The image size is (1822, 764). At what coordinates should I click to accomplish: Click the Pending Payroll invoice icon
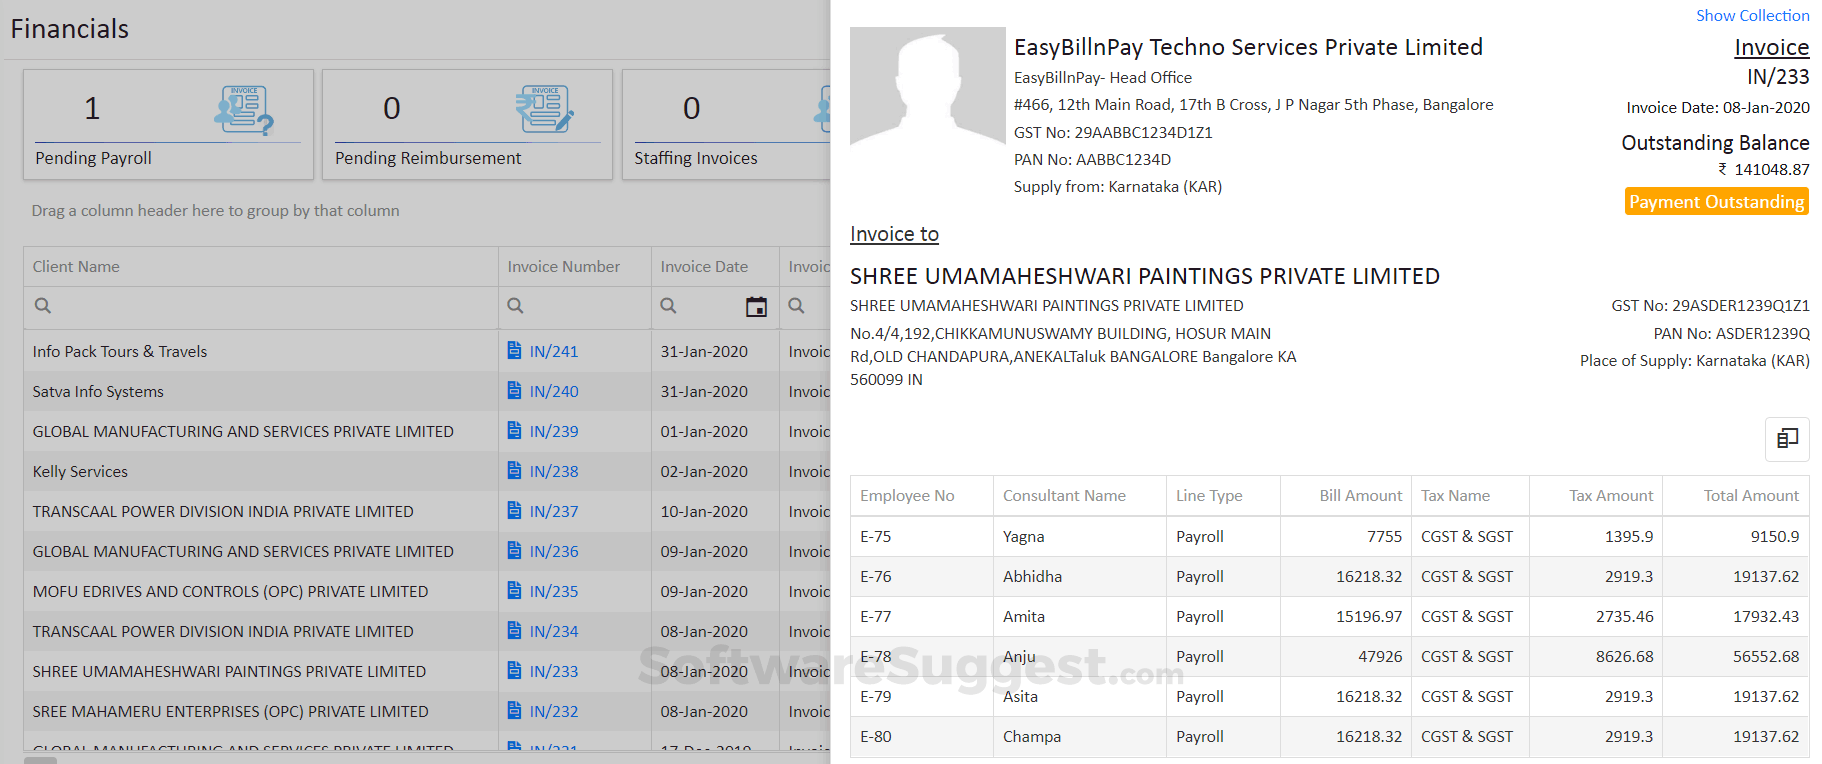pos(243,109)
